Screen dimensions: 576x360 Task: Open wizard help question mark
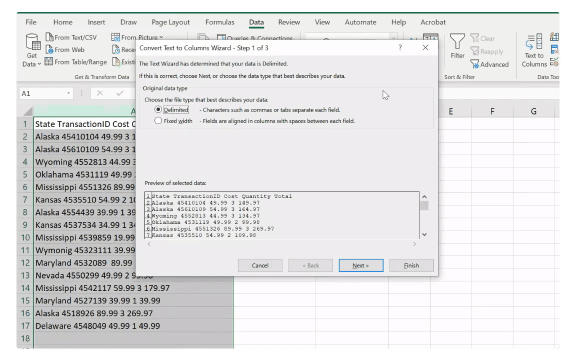(400, 47)
